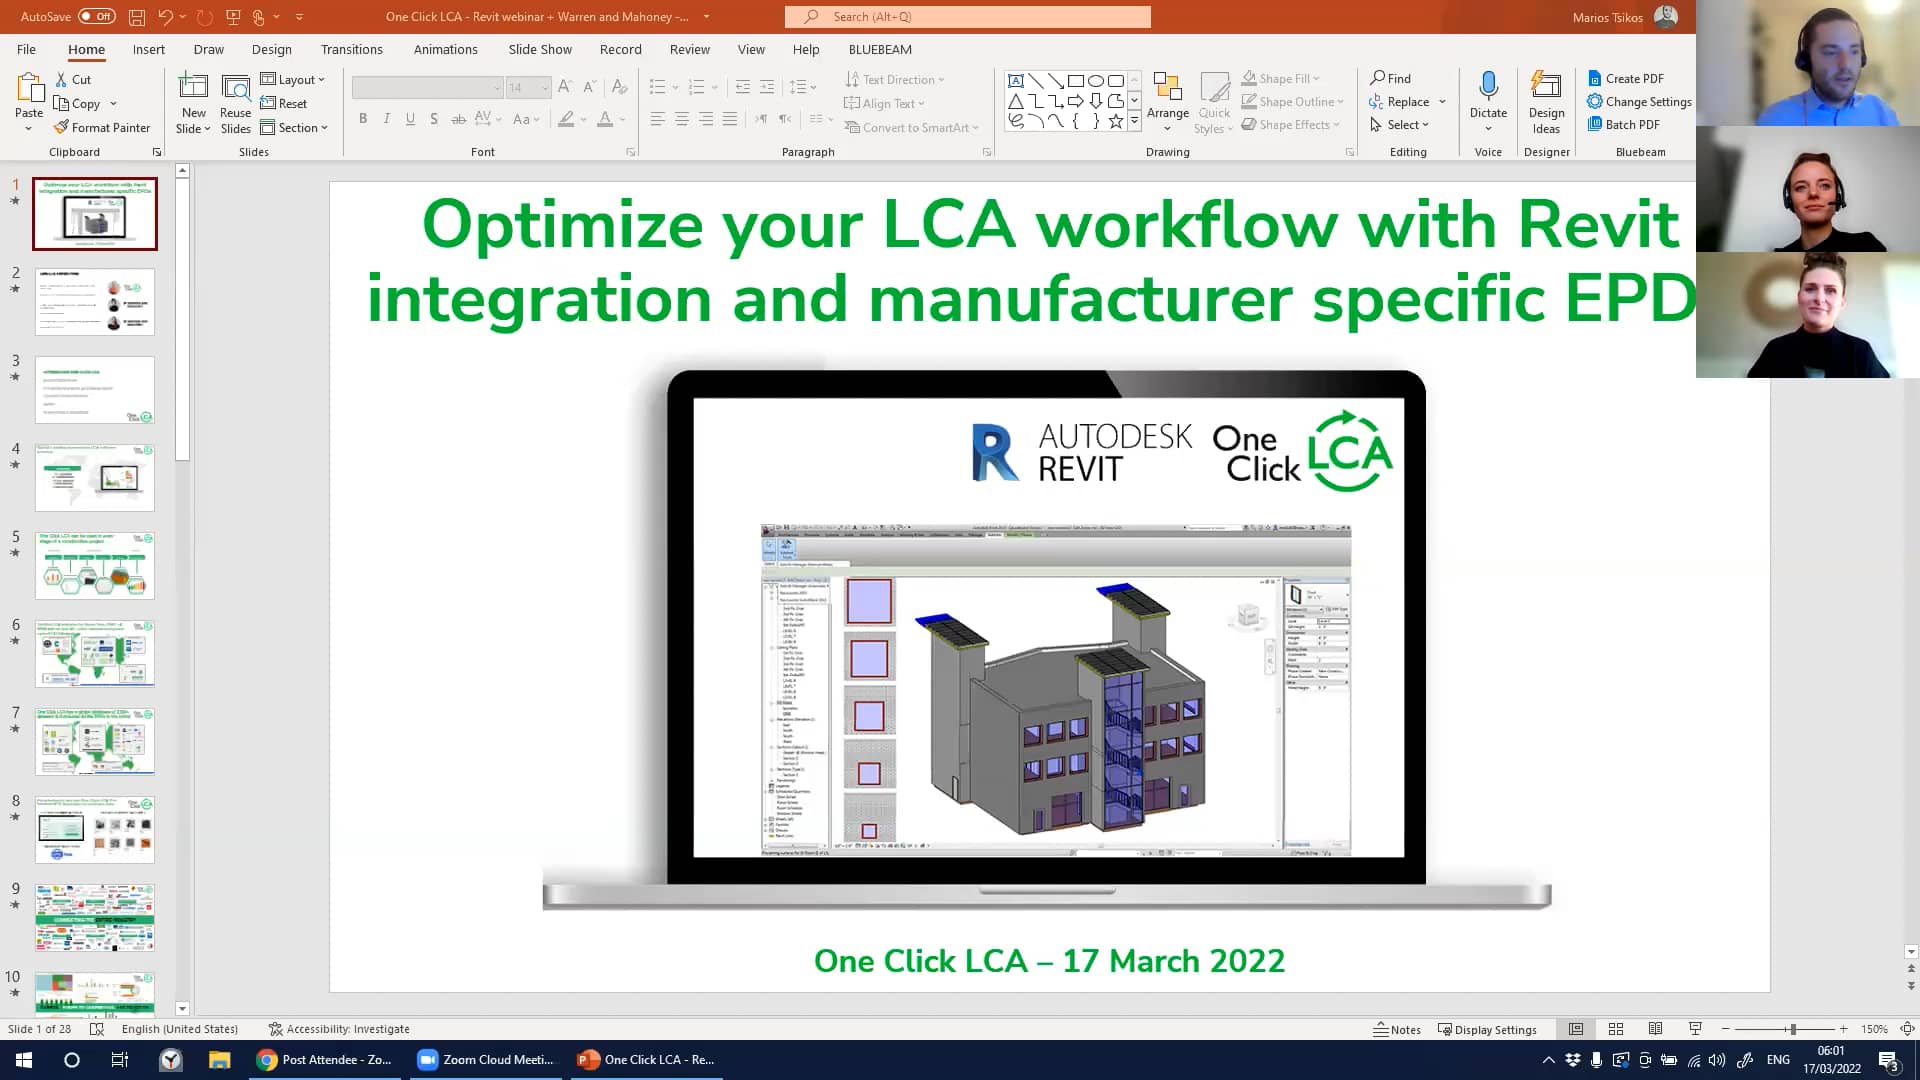Open the font size dropdown
Screen dimensions: 1920x1080
(x=543, y=87)
